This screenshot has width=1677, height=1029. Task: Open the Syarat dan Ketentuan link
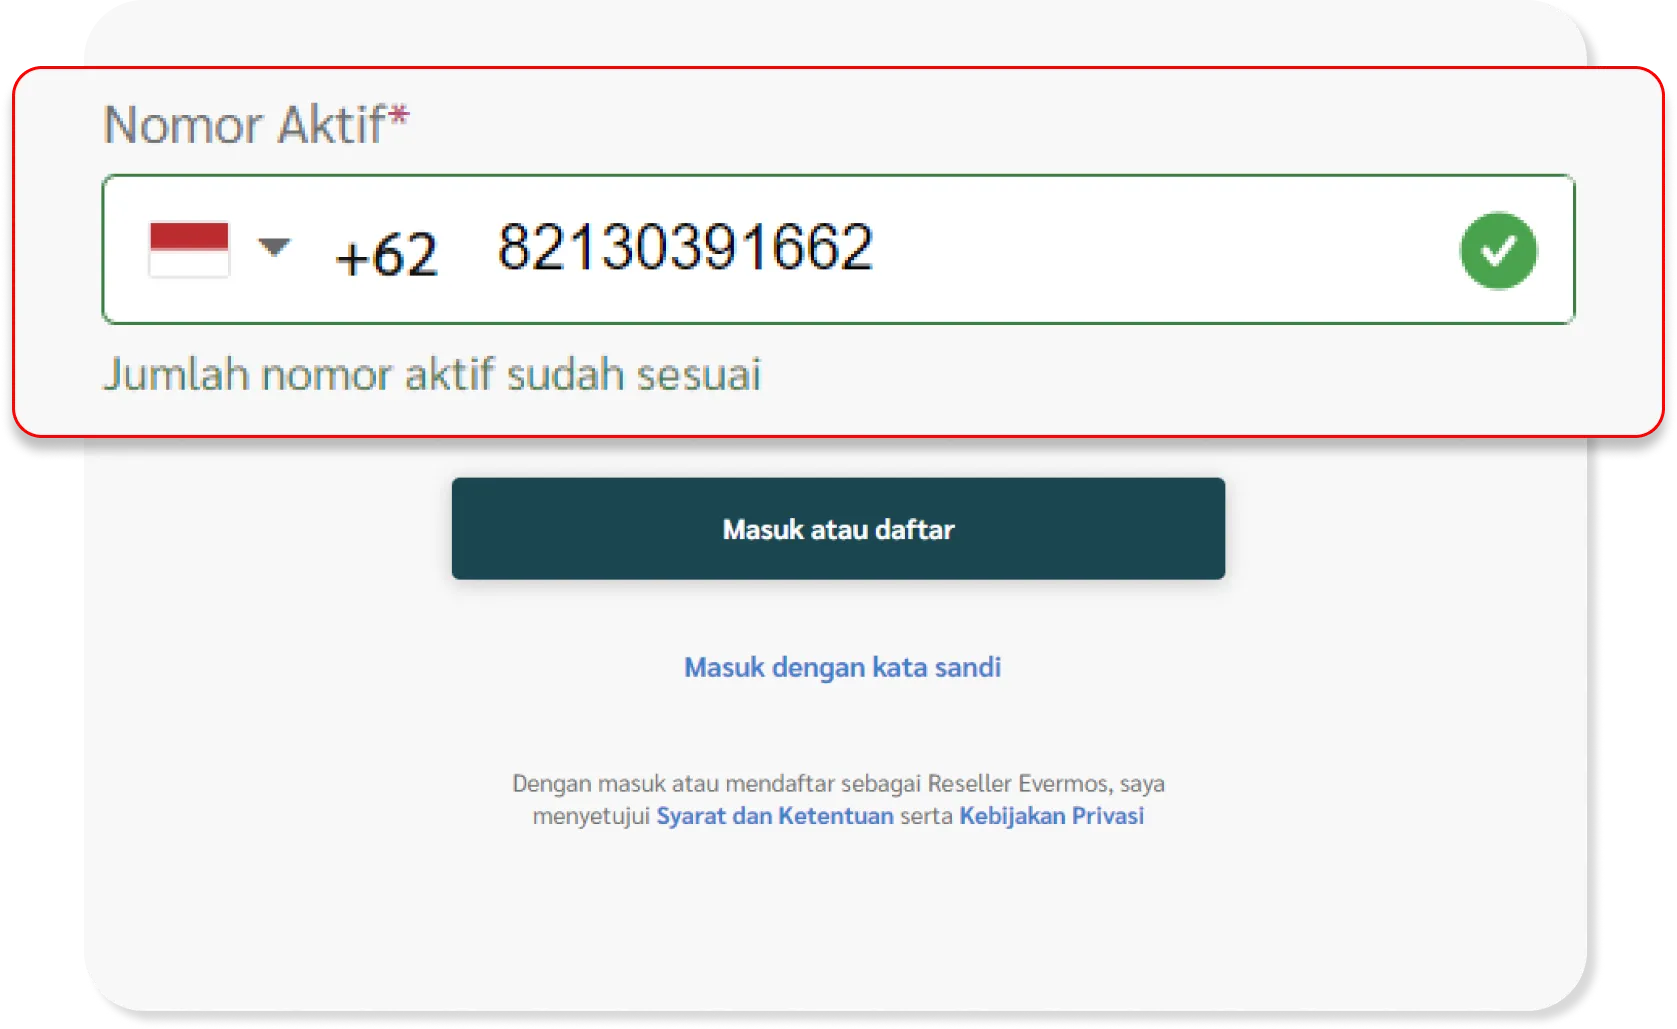(x=775, y=816)
